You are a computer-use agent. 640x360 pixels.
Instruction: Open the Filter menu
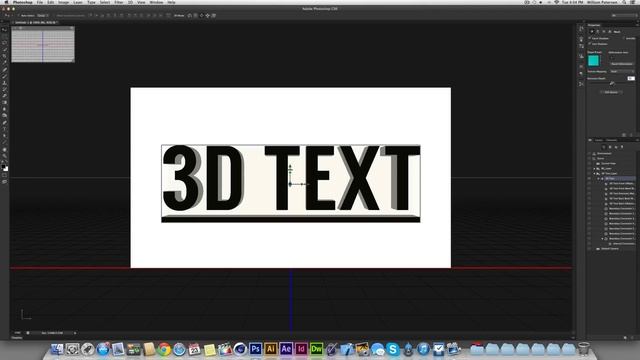pos(118,2)
